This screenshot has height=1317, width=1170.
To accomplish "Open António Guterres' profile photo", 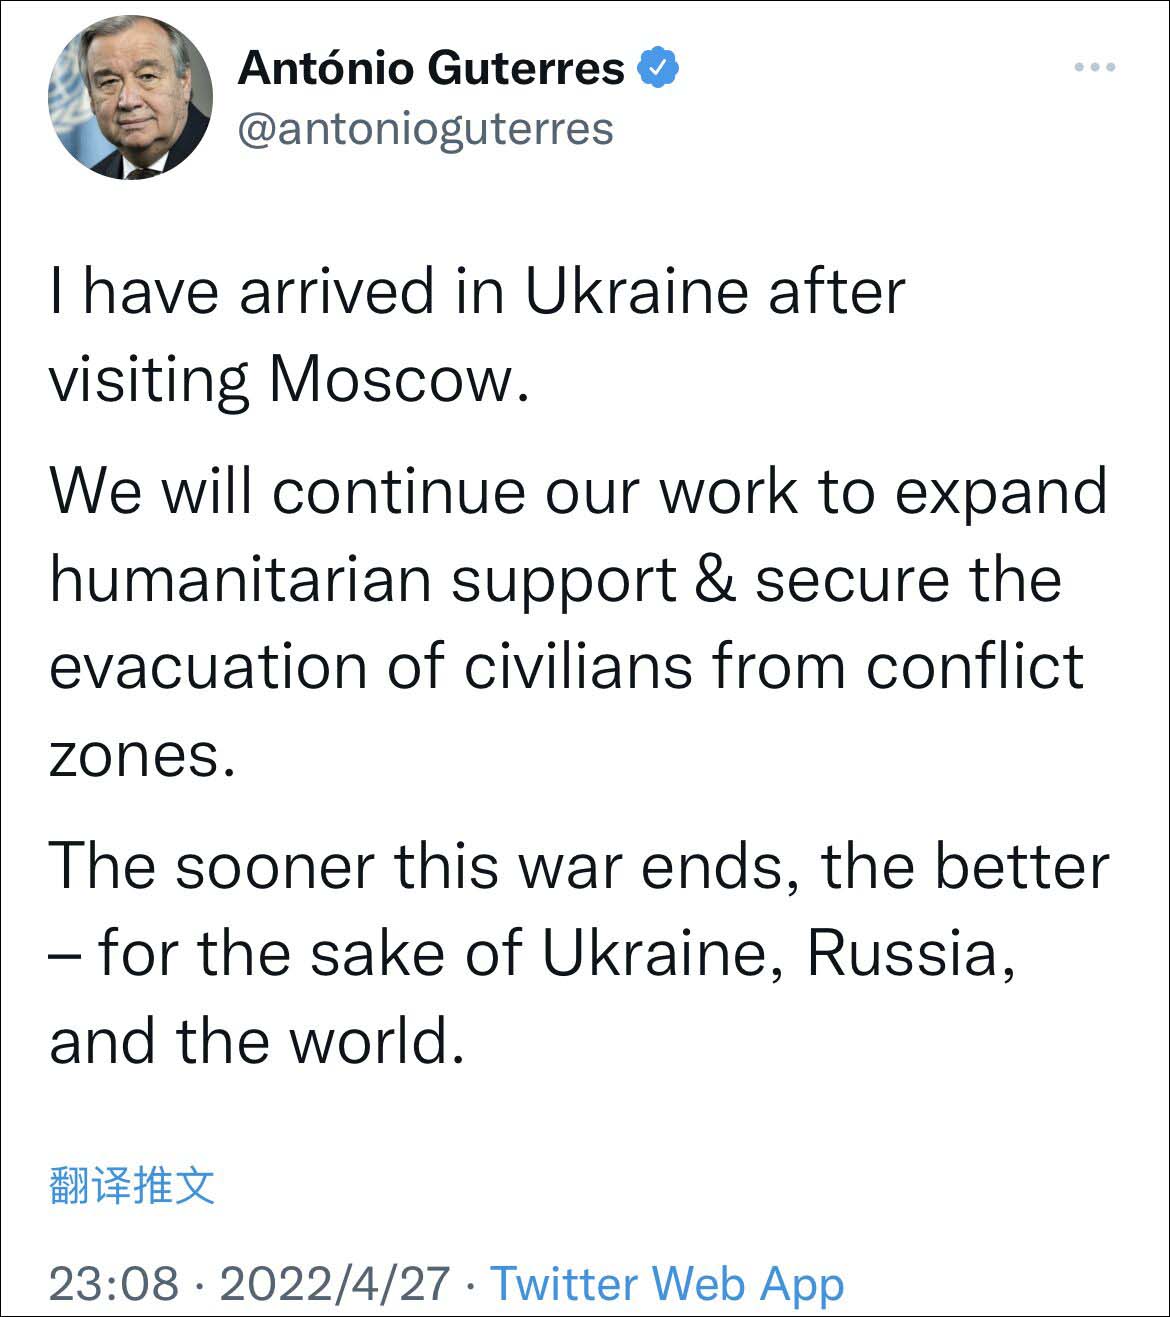I will [131, 98].
